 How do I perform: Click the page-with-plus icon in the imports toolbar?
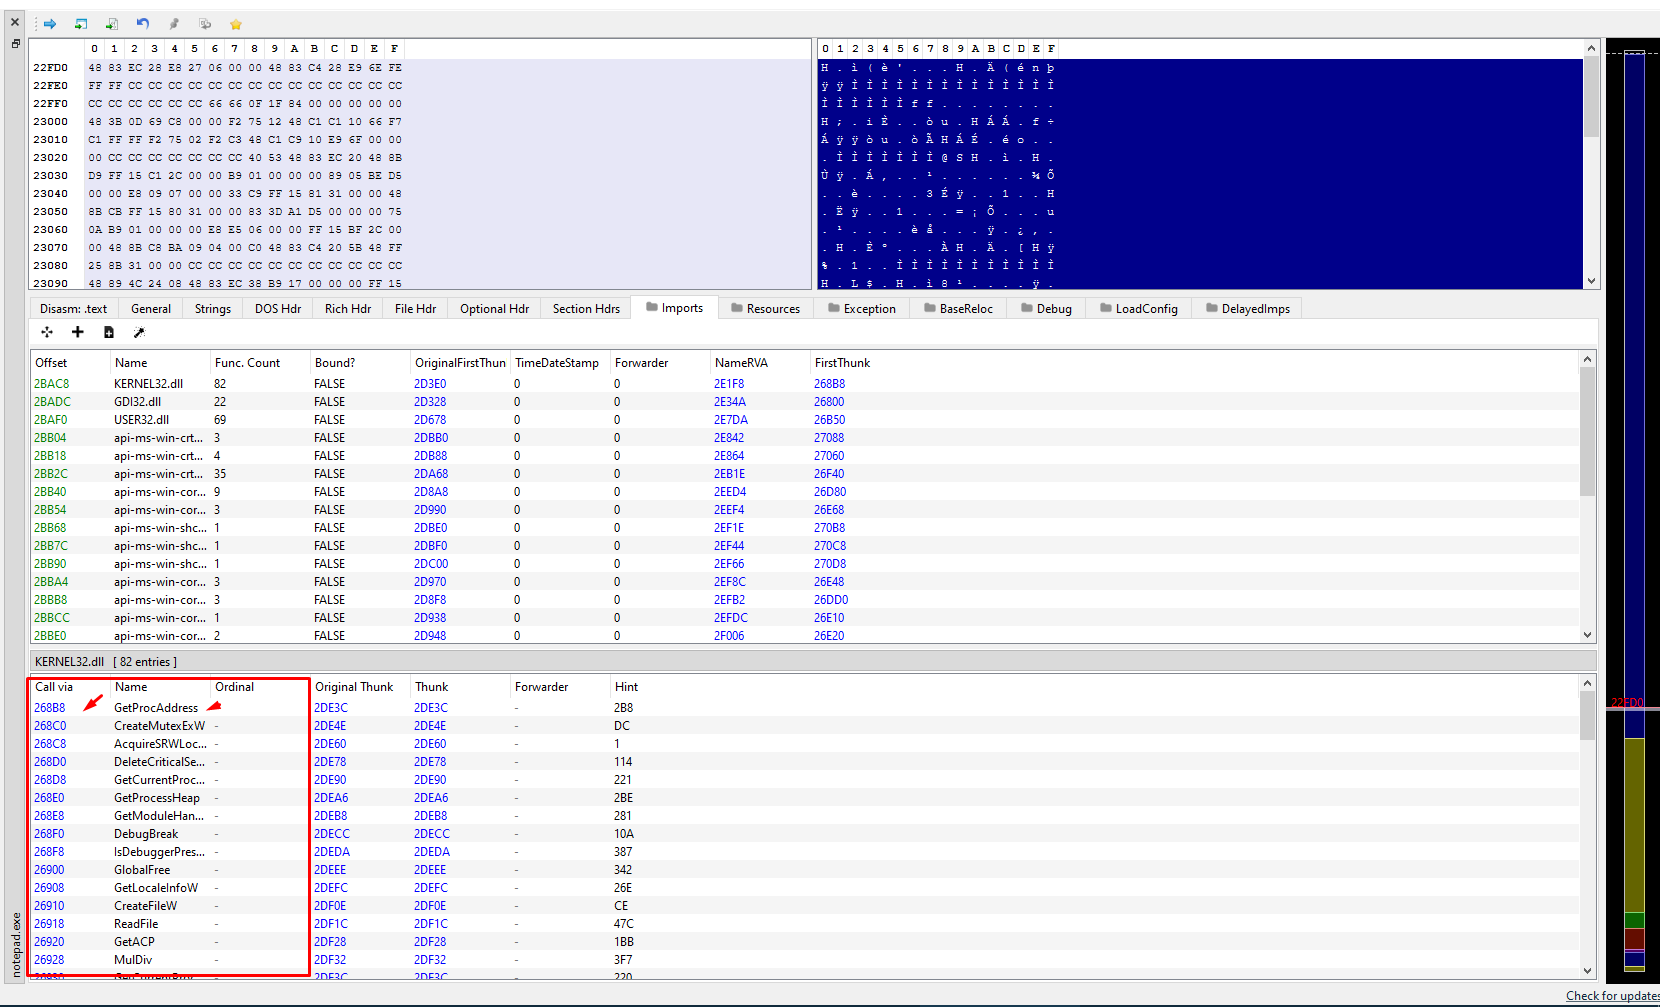pos(109,332)
